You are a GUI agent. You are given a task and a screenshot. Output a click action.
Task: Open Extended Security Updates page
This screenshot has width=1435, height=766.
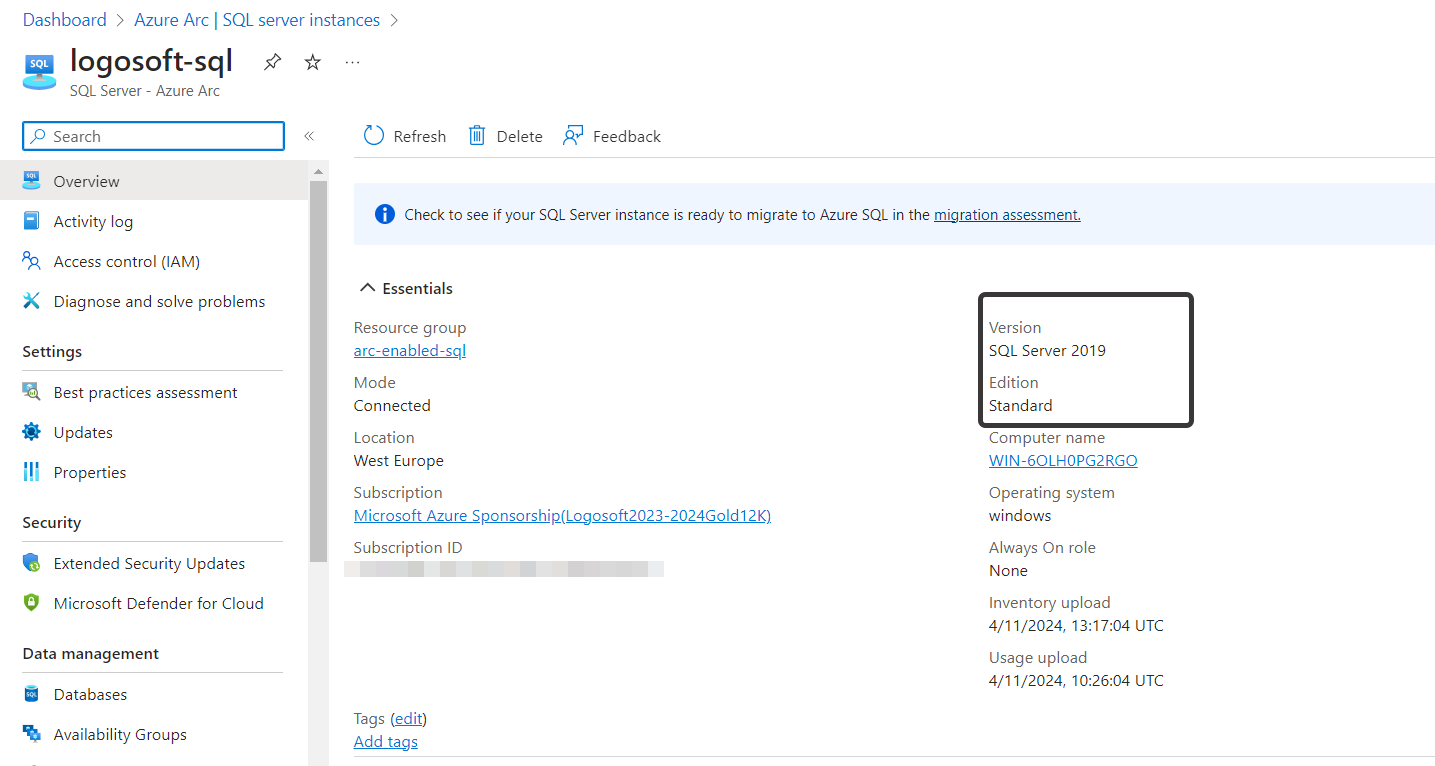pyautogui.click(x=149, y=563)
